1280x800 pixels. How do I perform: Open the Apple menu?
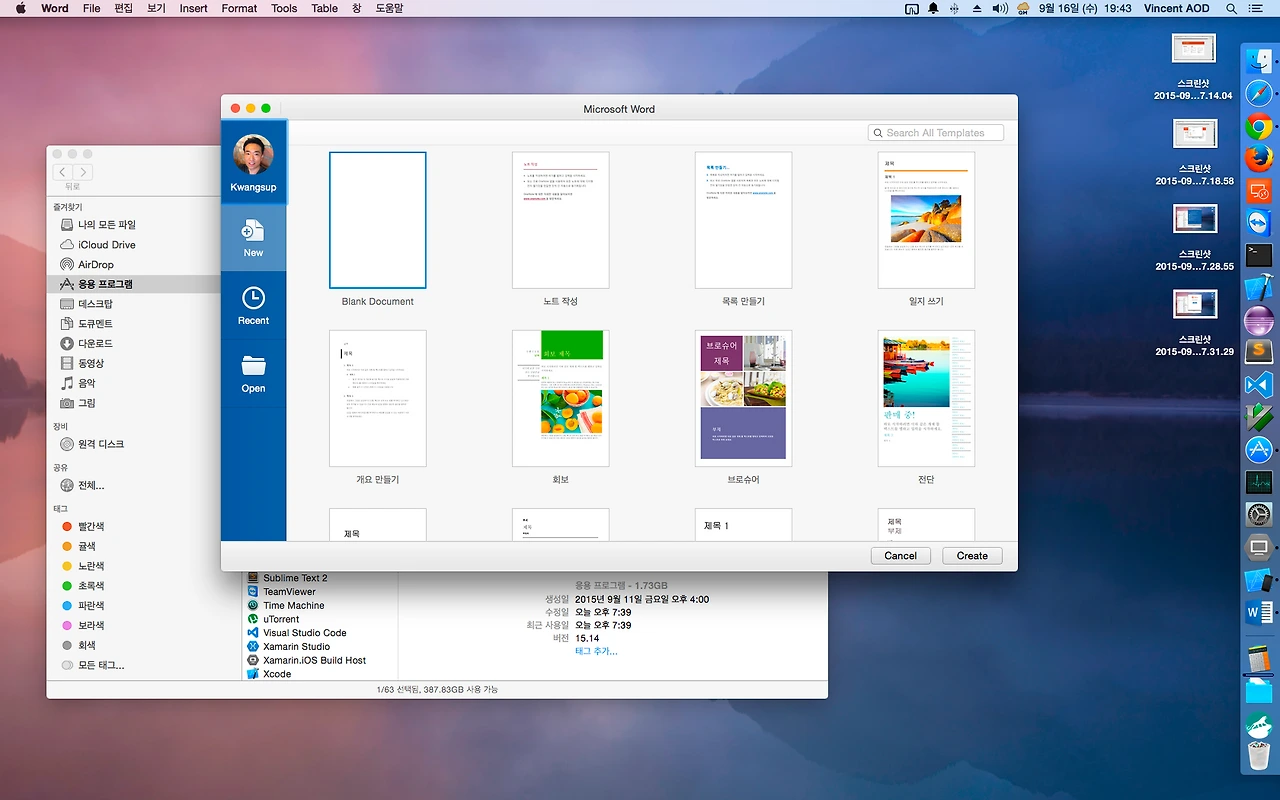coord(20,8)
